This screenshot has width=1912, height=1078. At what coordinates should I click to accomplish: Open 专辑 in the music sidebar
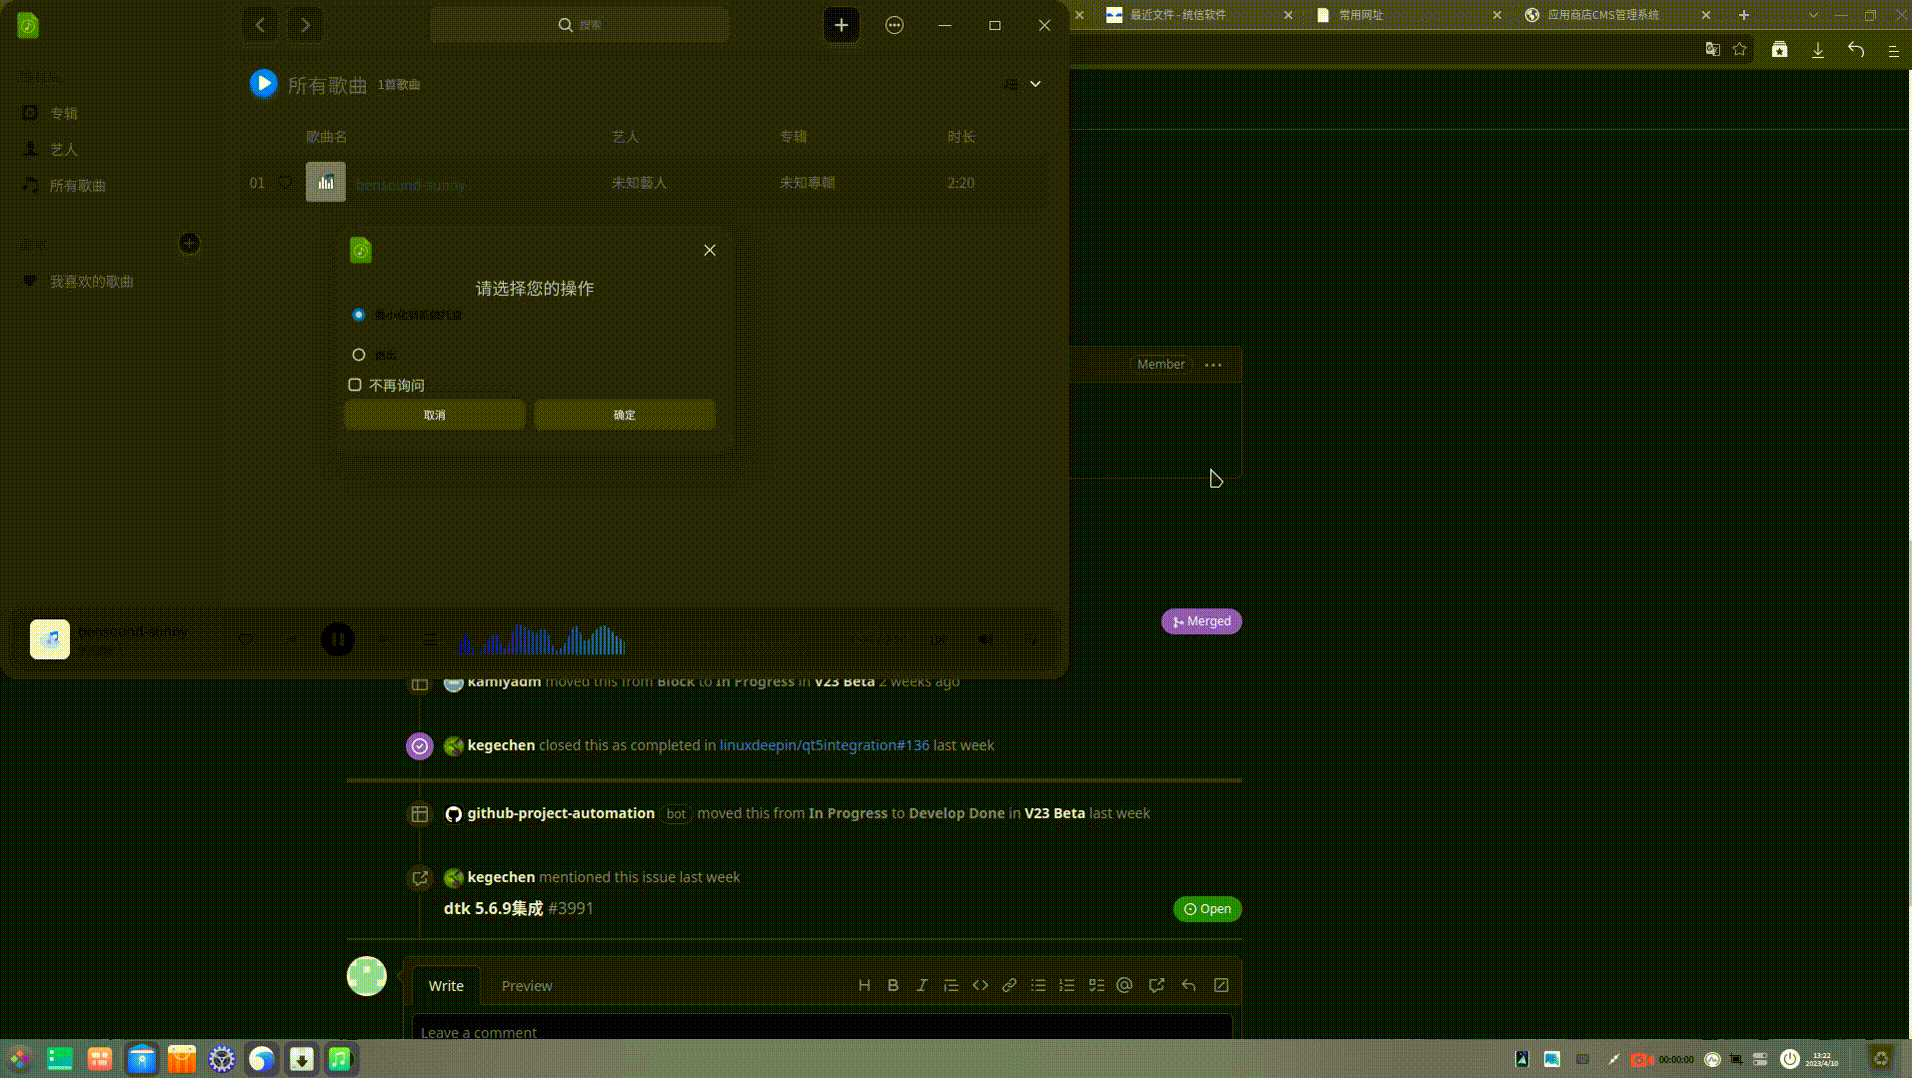coord(64,113)
